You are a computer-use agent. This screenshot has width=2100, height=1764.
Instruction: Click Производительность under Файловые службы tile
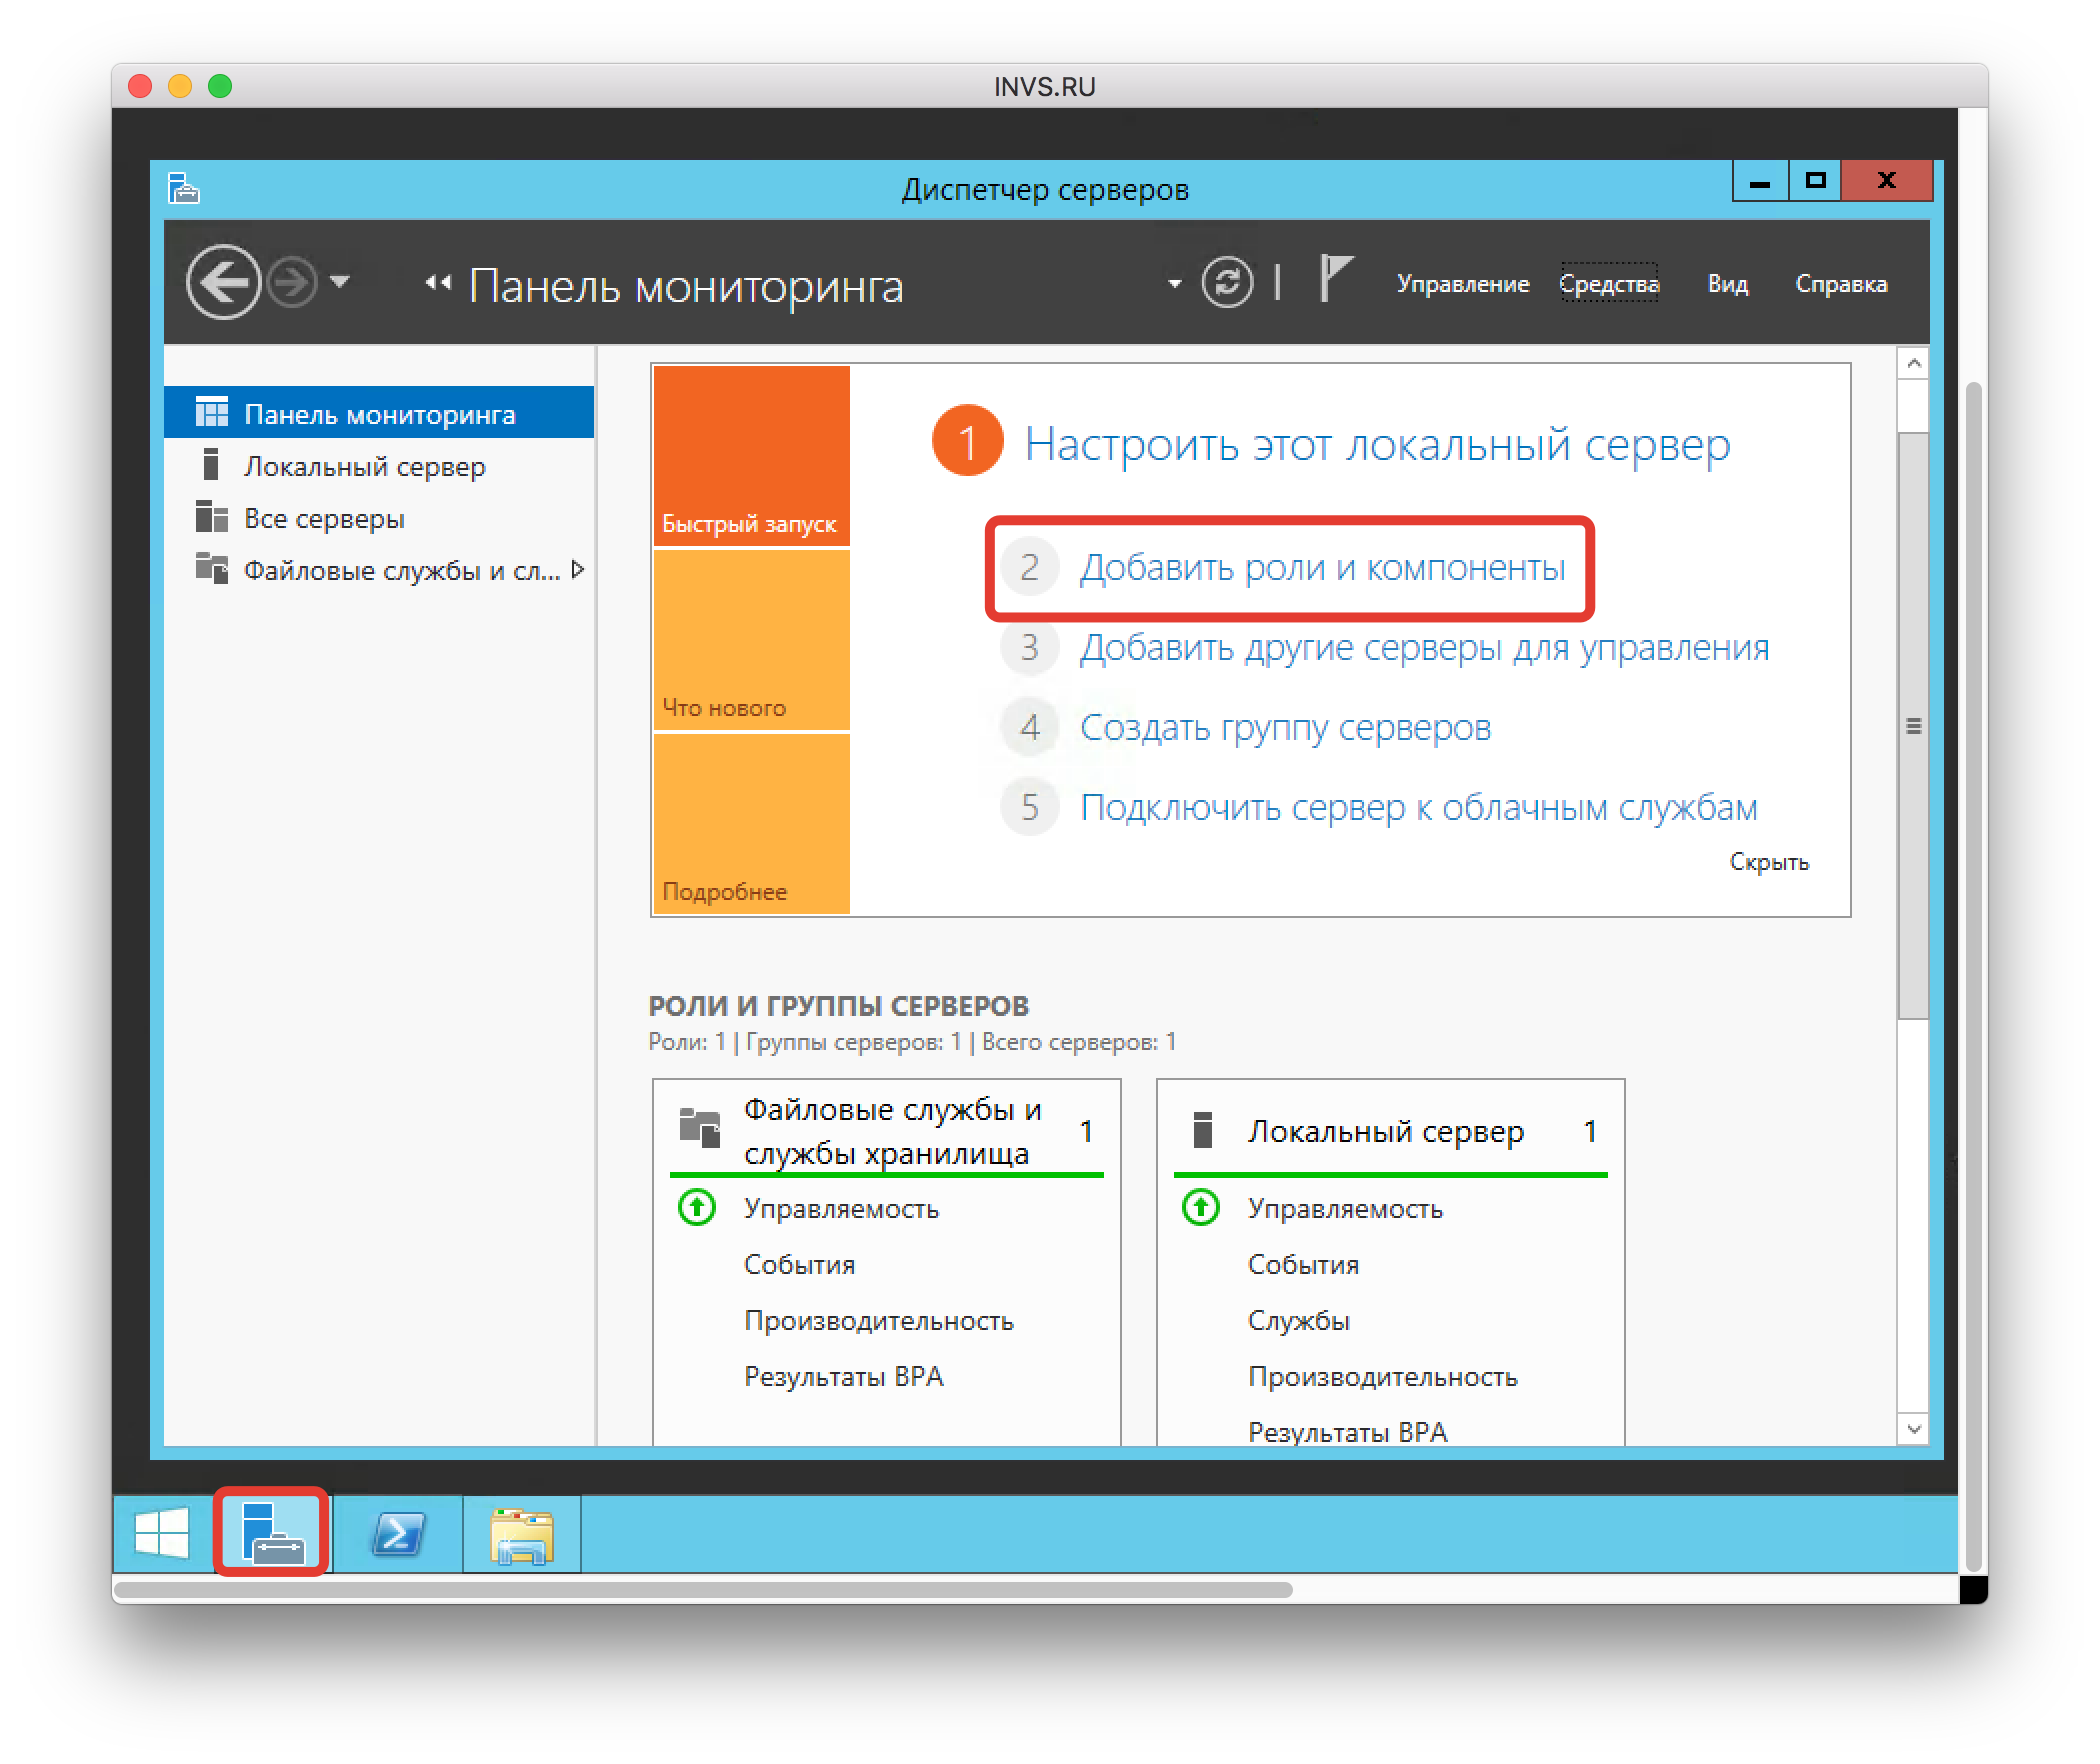[x=878, y=1320]
